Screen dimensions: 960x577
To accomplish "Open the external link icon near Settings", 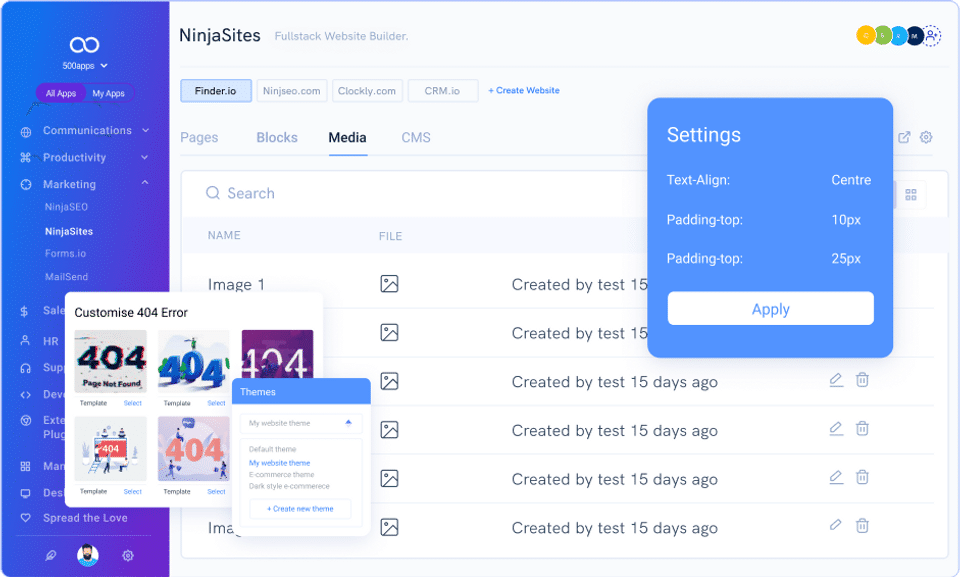I will pos(904,138).
